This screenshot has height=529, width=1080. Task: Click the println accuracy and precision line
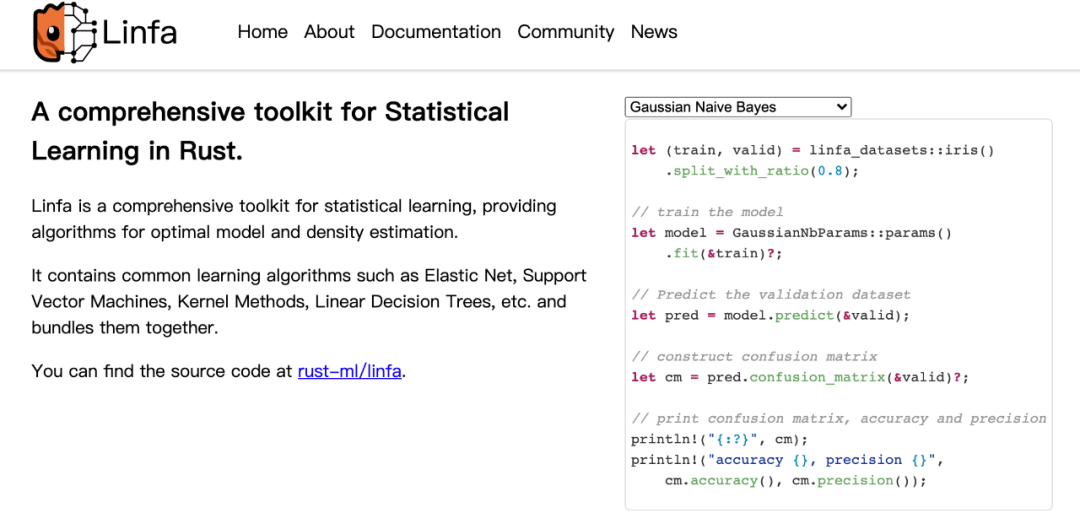click(x=787, y=460)
